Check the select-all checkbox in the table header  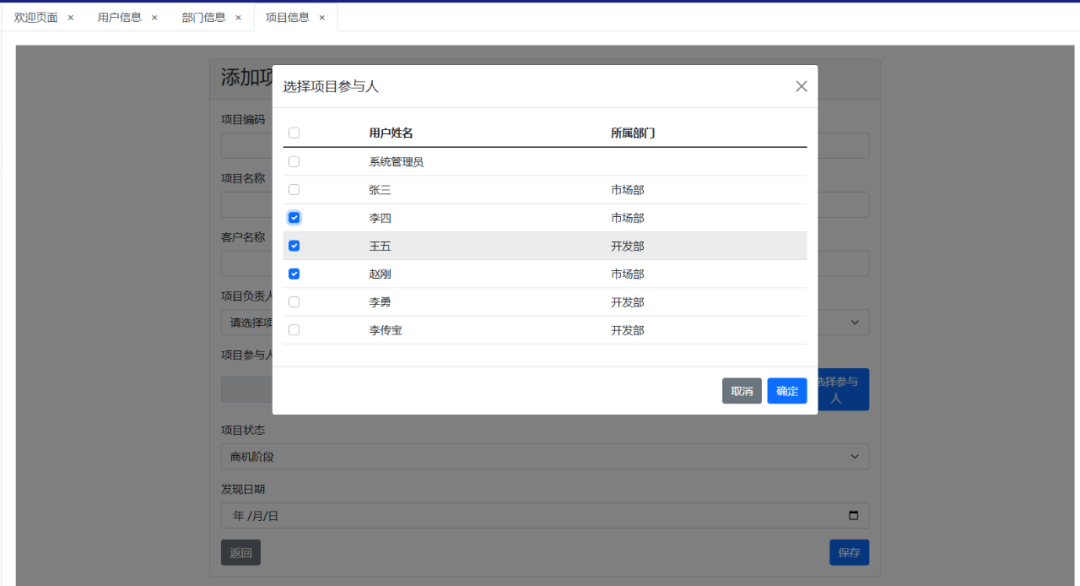[x=293, y=132]
